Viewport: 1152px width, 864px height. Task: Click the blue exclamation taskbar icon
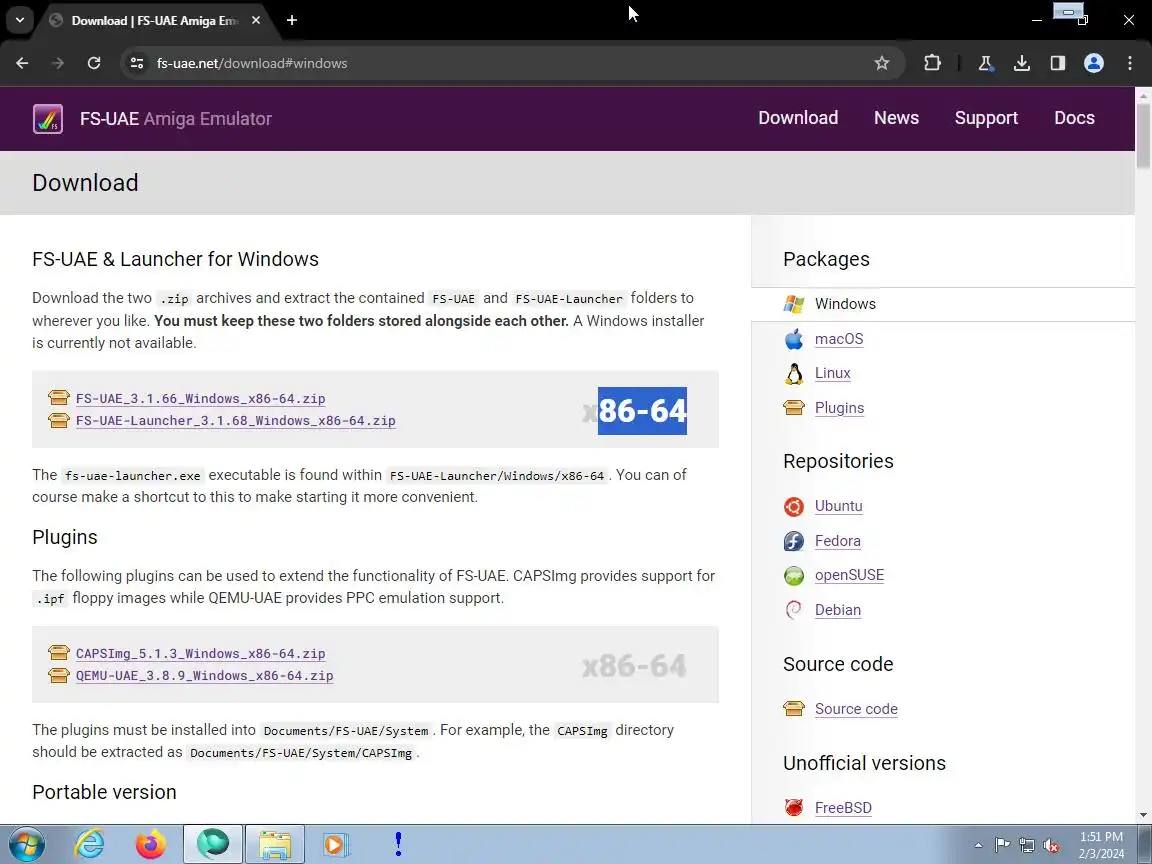(397, 844)
